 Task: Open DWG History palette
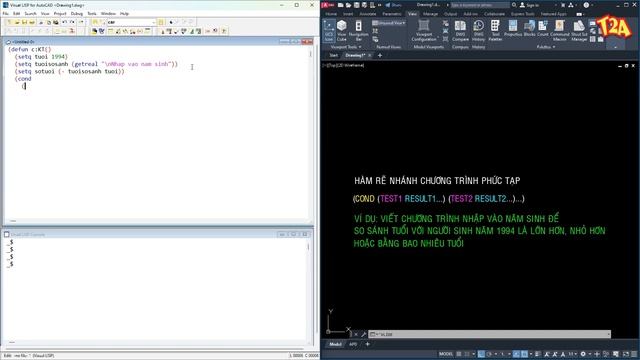(478, 31)
